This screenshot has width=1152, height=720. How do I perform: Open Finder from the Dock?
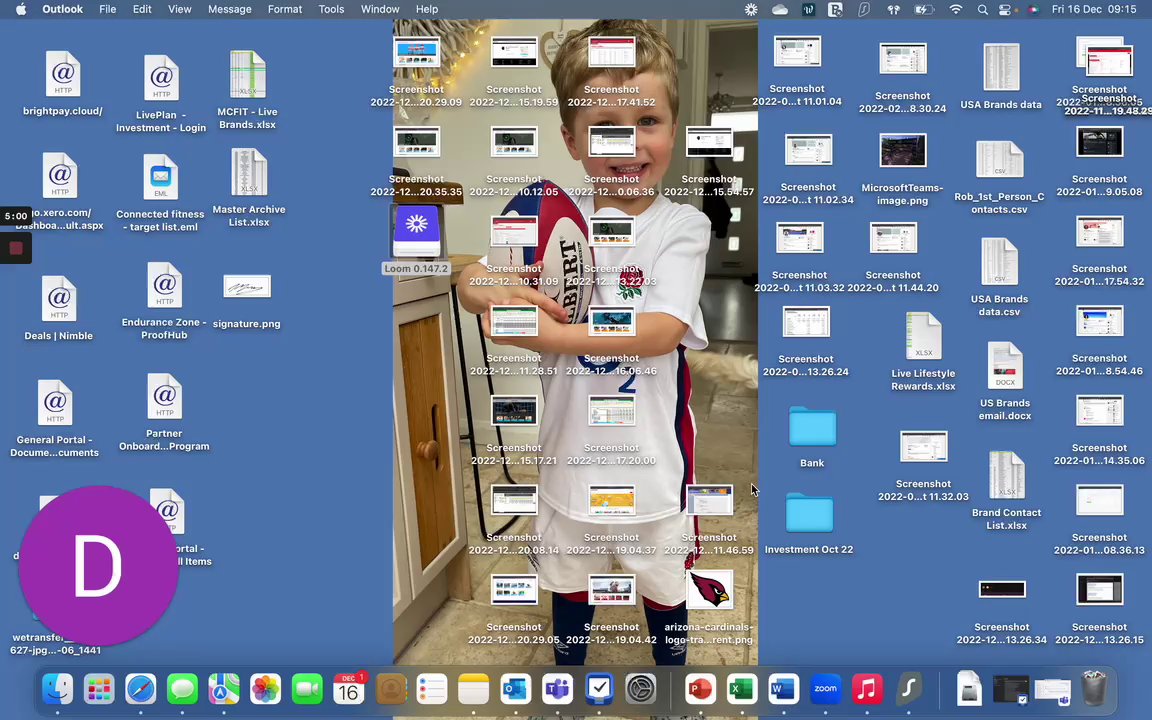[x=57, y=689]
